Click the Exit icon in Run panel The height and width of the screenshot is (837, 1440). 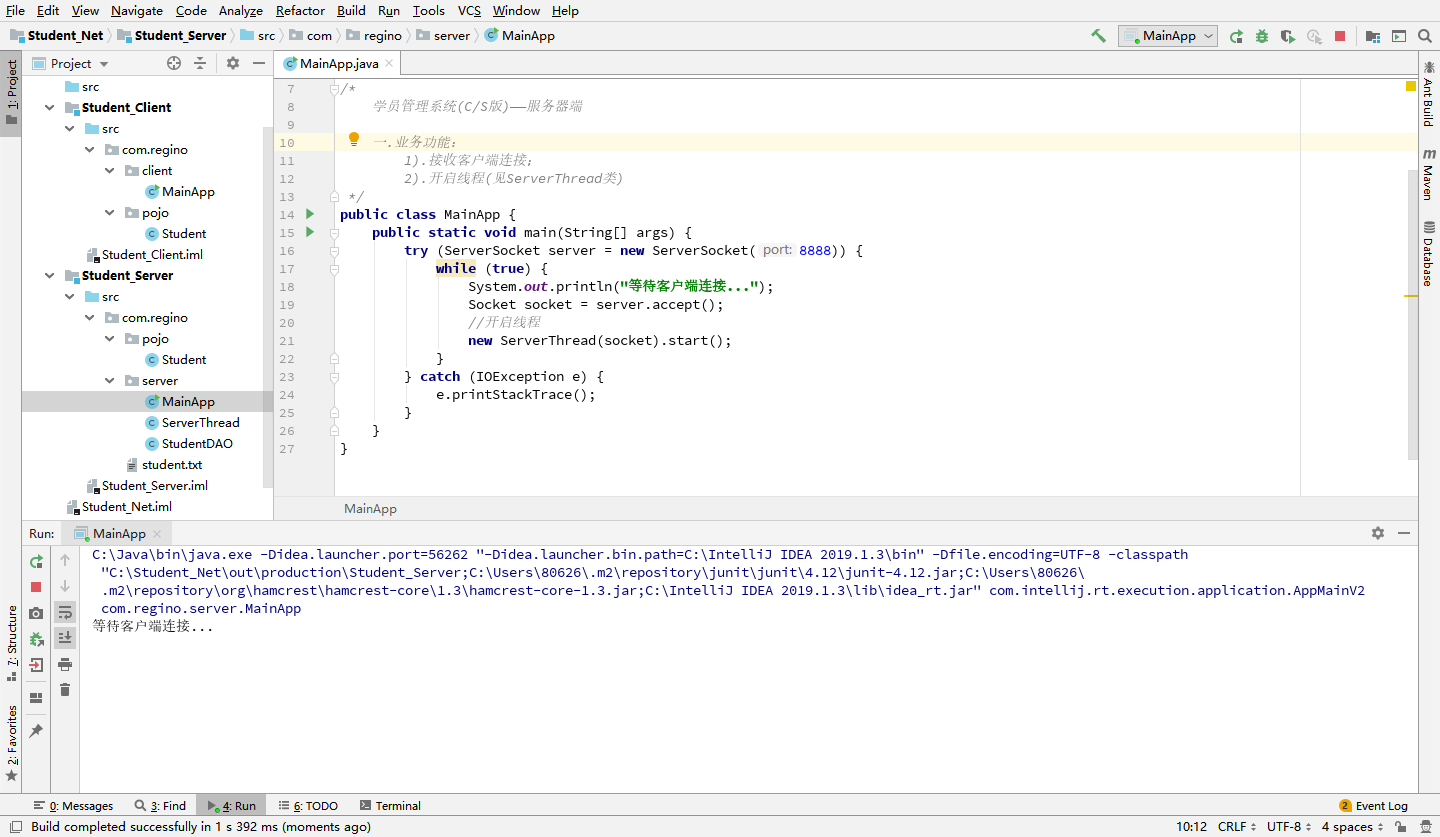(x=36, y=665)
